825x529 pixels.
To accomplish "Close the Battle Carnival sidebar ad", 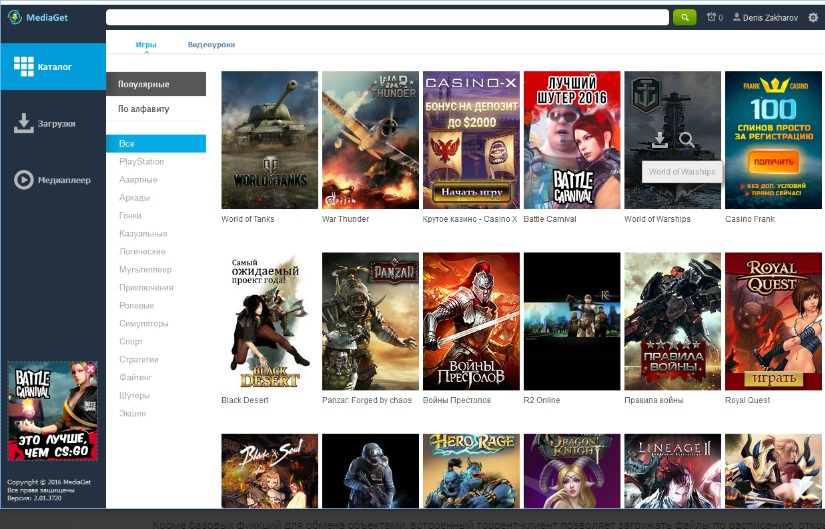I will point(91,369).
